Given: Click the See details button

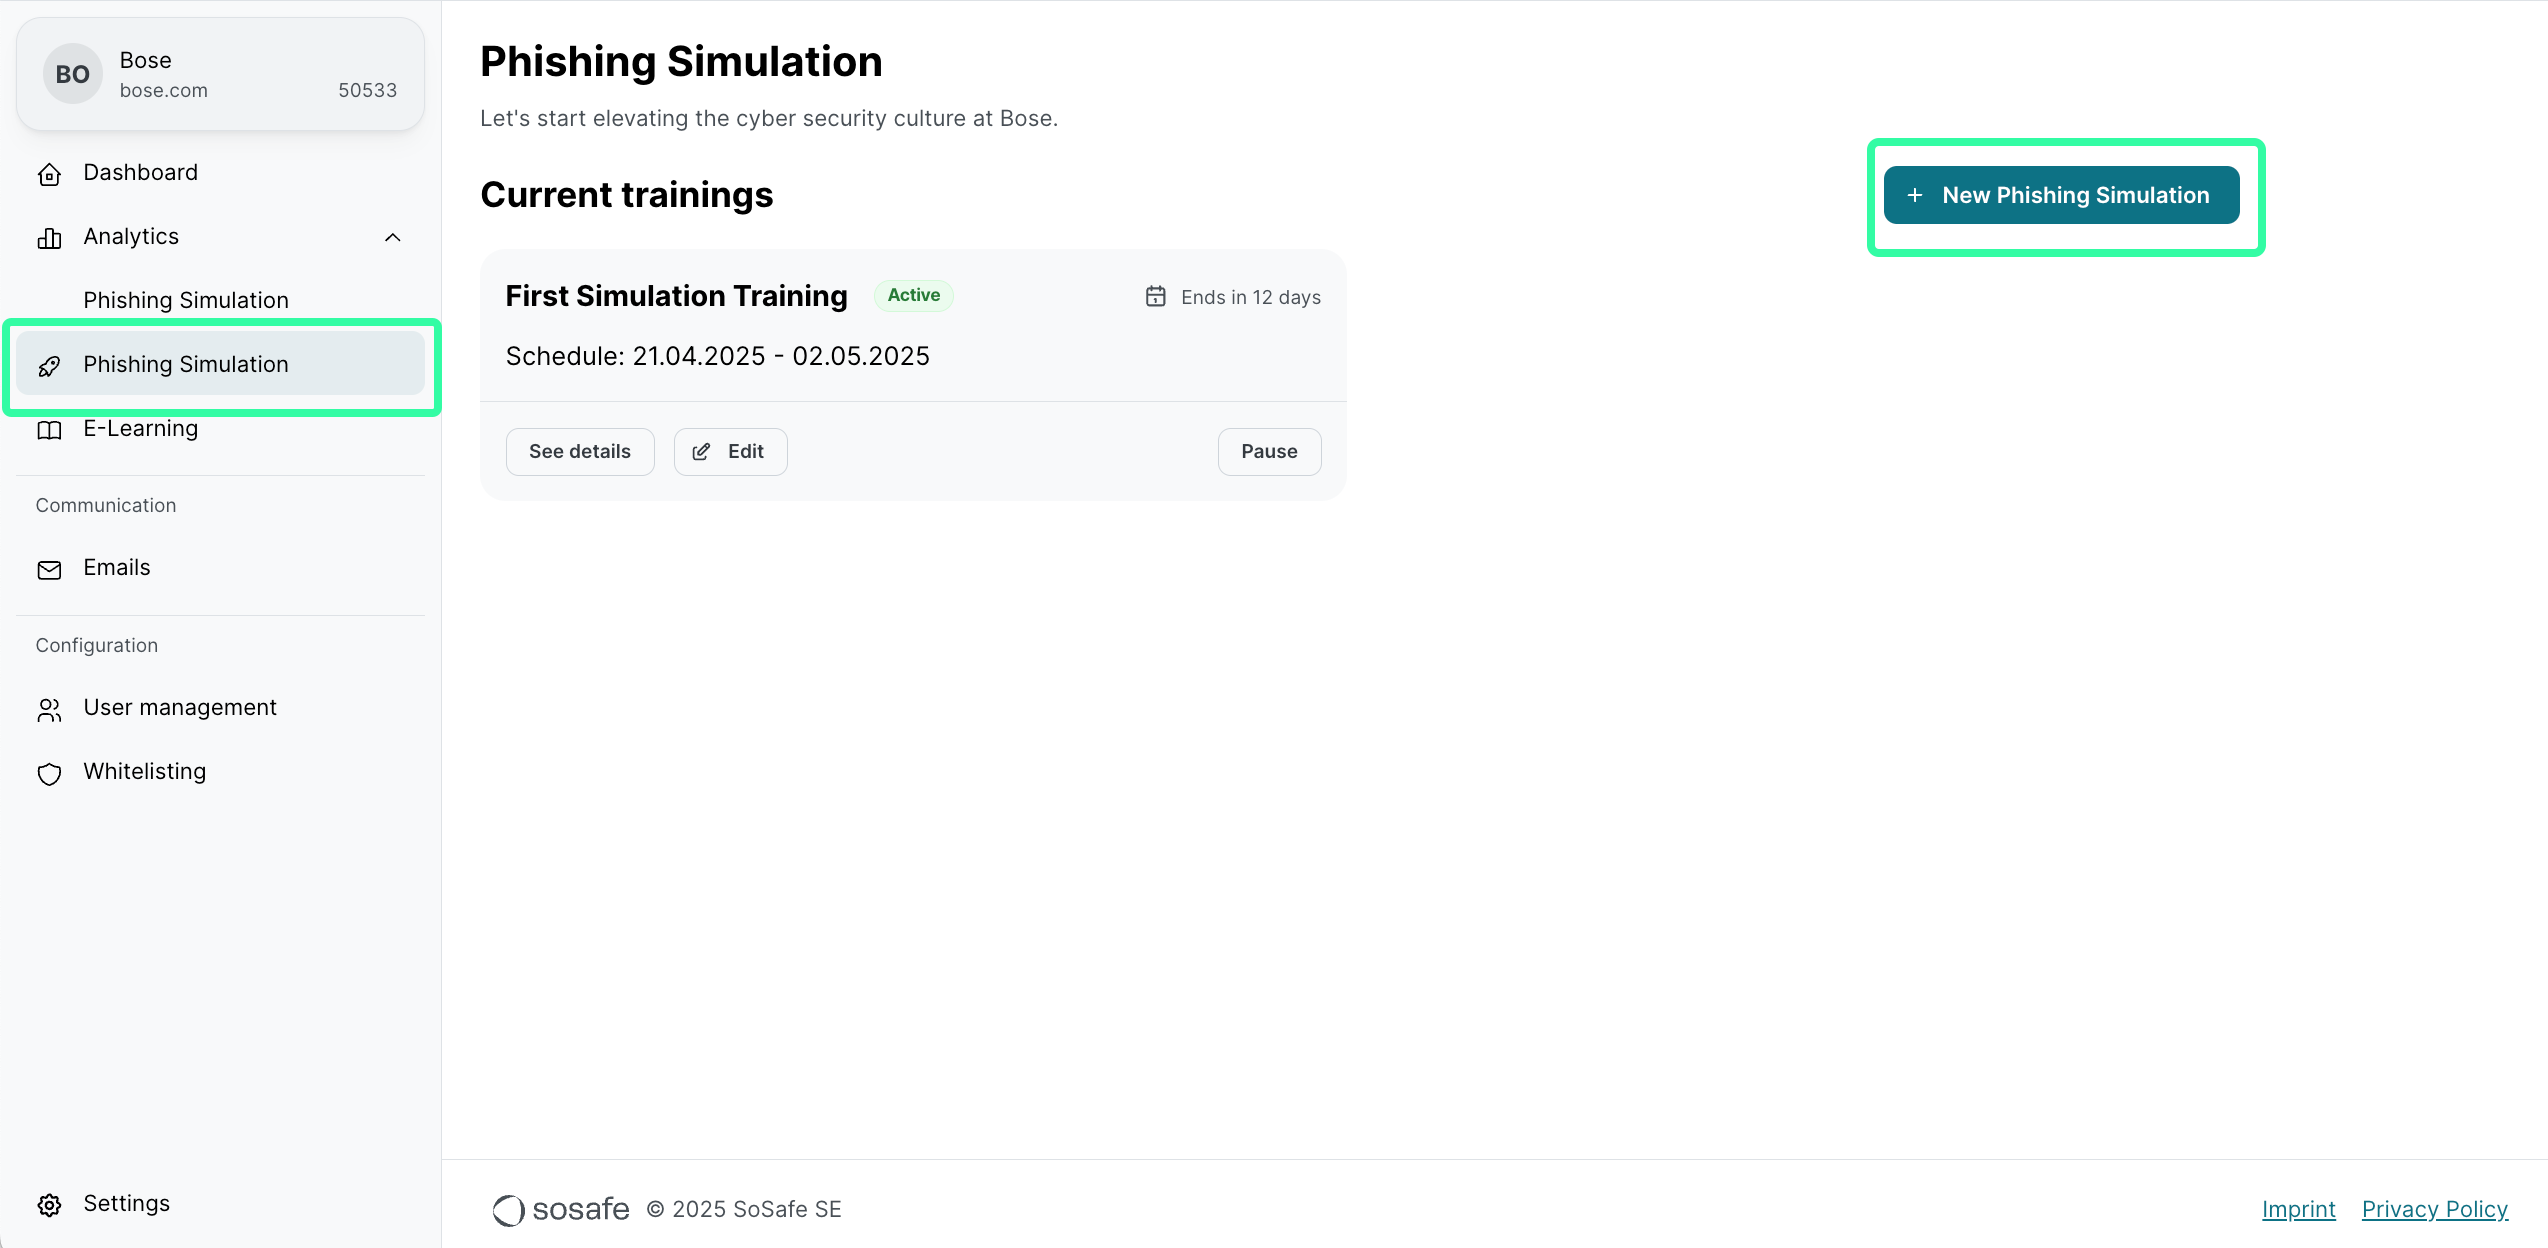Looking at the screenshot, I should (x=579, y=452).
